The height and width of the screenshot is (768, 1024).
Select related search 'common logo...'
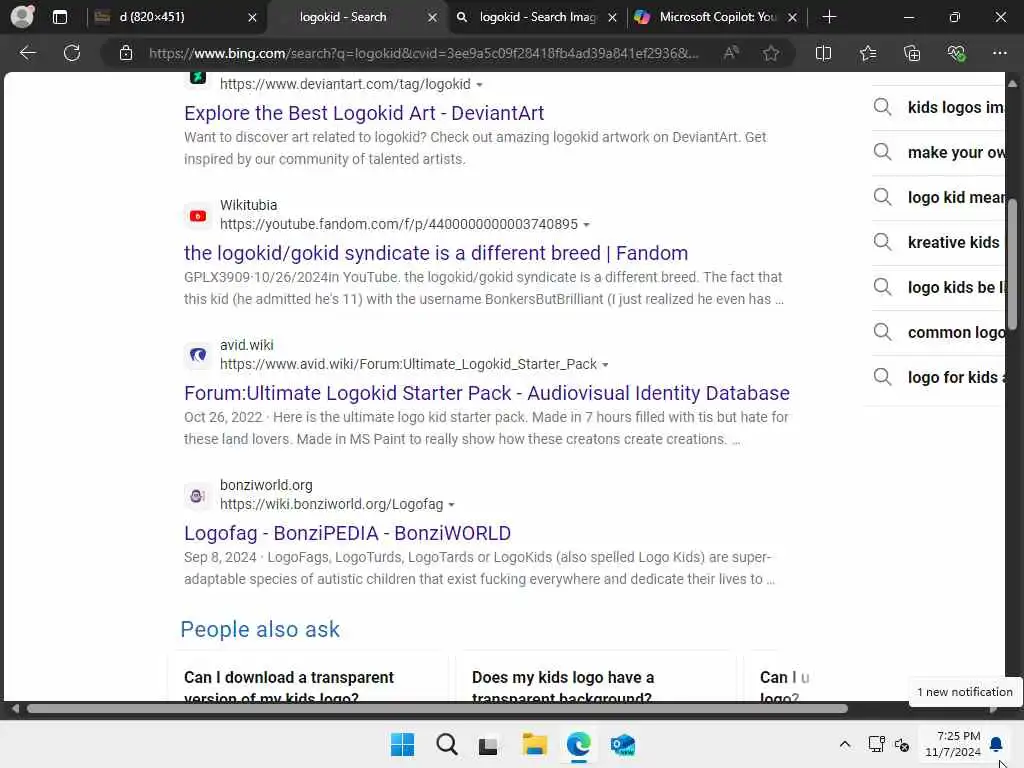tap(938, 332)
